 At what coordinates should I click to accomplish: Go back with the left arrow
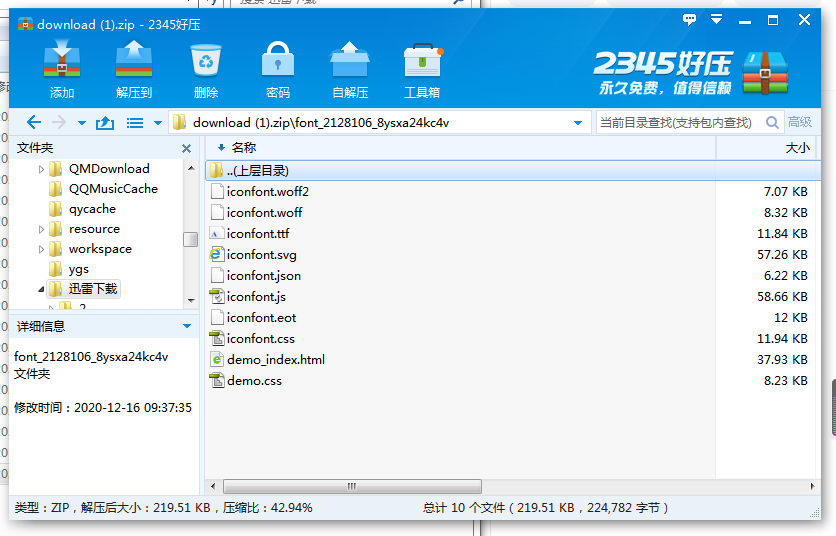coord(34,123)
